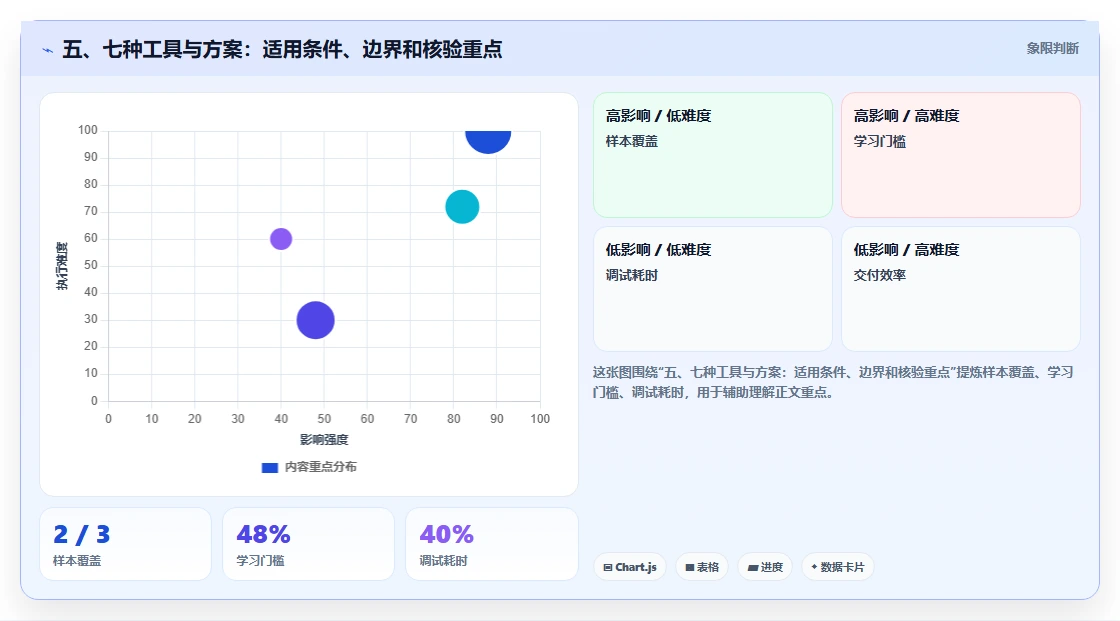
Task: Click the y-axis tick label 100
Action: point(88,130)
